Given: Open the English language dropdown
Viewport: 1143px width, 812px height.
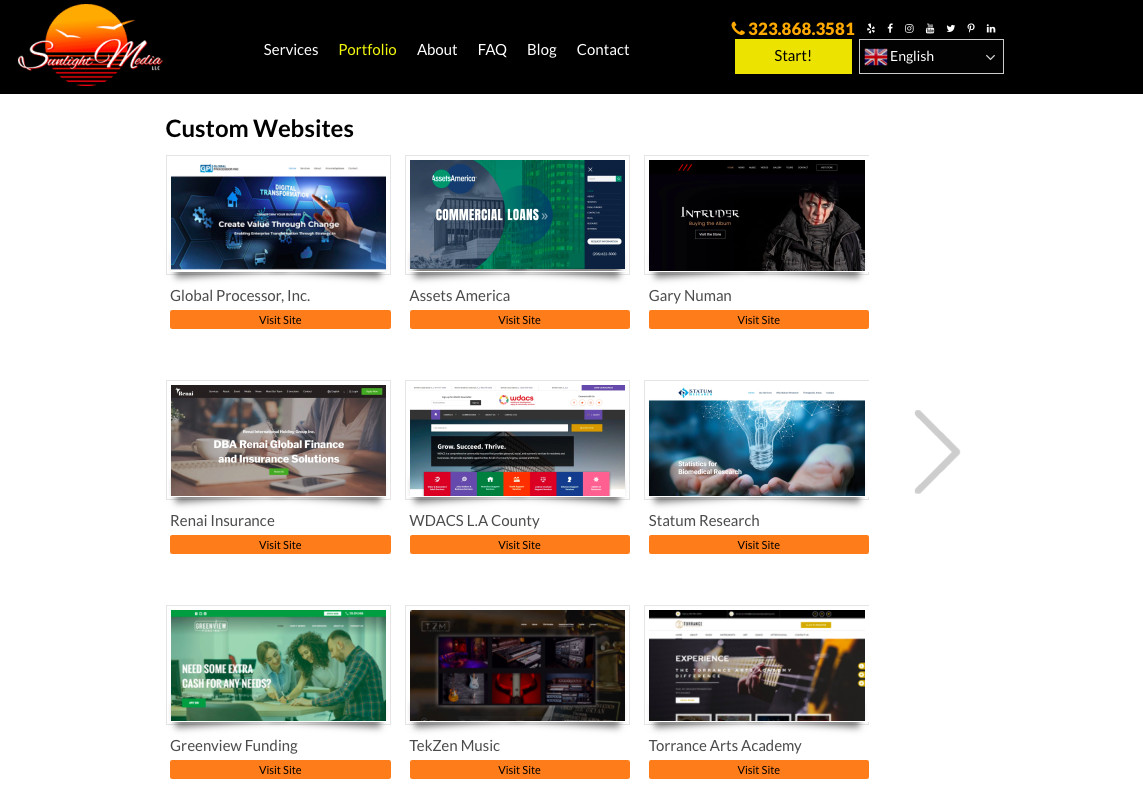Looking at the screenshot, I should pyautogui.click(x=931, y=57).
